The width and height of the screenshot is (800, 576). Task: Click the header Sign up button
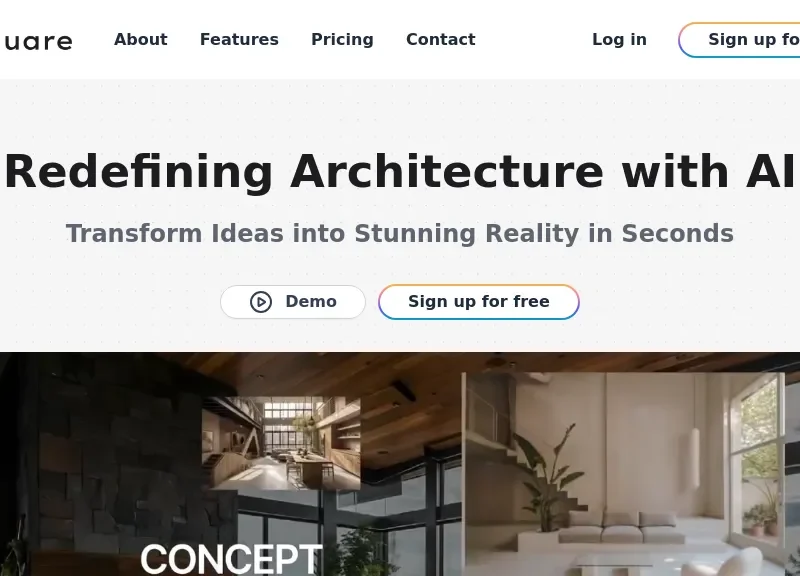coord(740,40)
